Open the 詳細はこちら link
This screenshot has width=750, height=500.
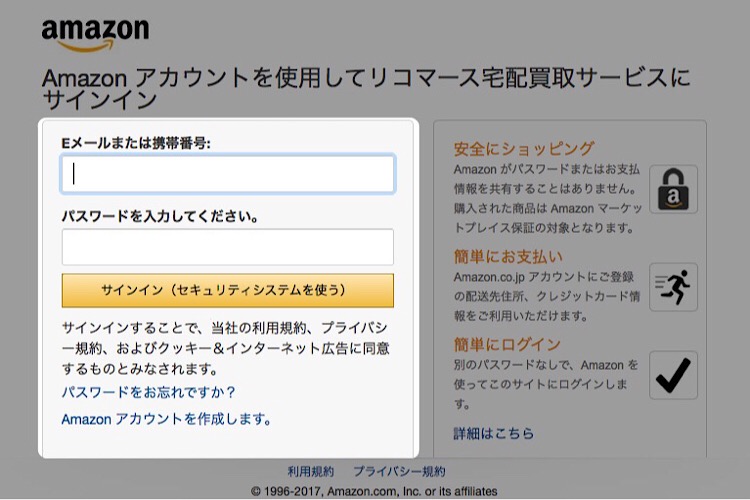pyautogui.click(x=493, y=434)
